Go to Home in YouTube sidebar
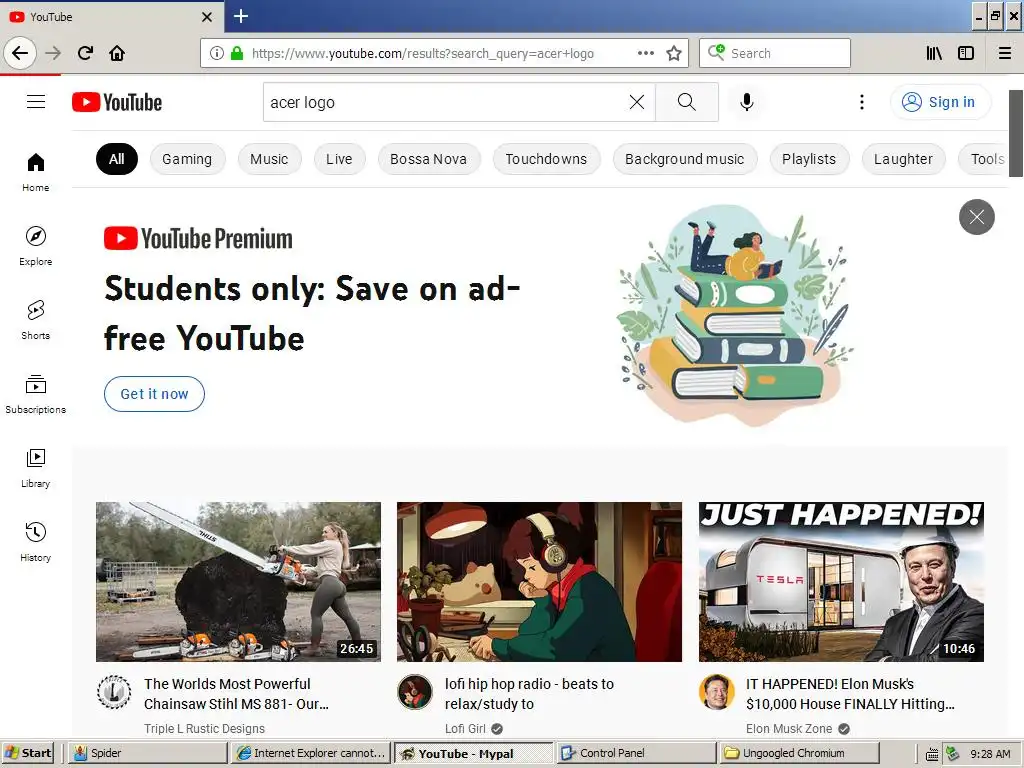The width and height of the screenshot is (1024, 768). pyautogui.click(x=36, y=172)
